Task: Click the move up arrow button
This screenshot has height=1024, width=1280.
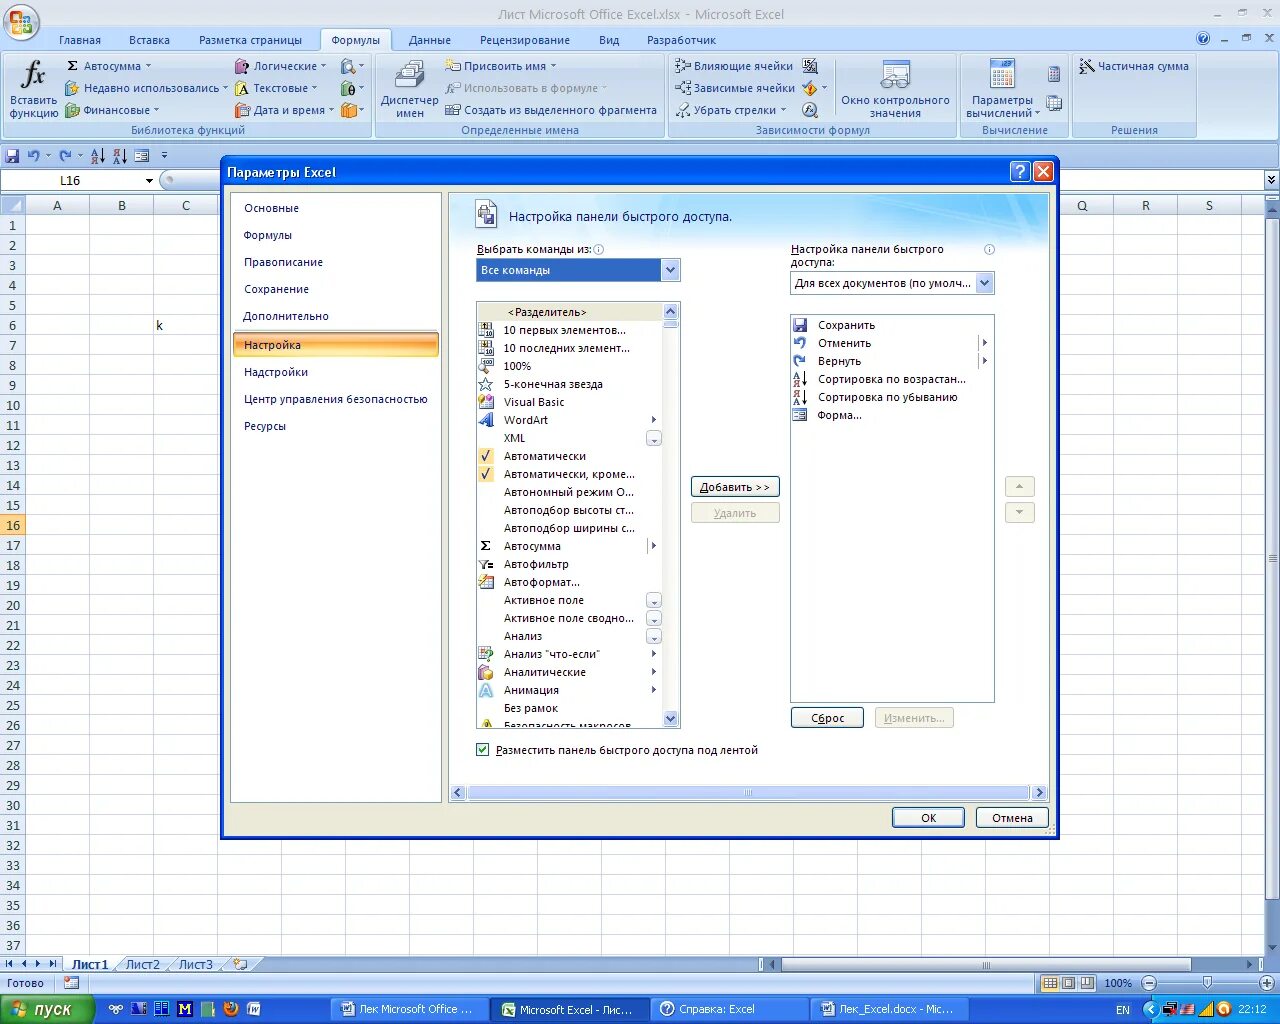Action: [1019, 487]
